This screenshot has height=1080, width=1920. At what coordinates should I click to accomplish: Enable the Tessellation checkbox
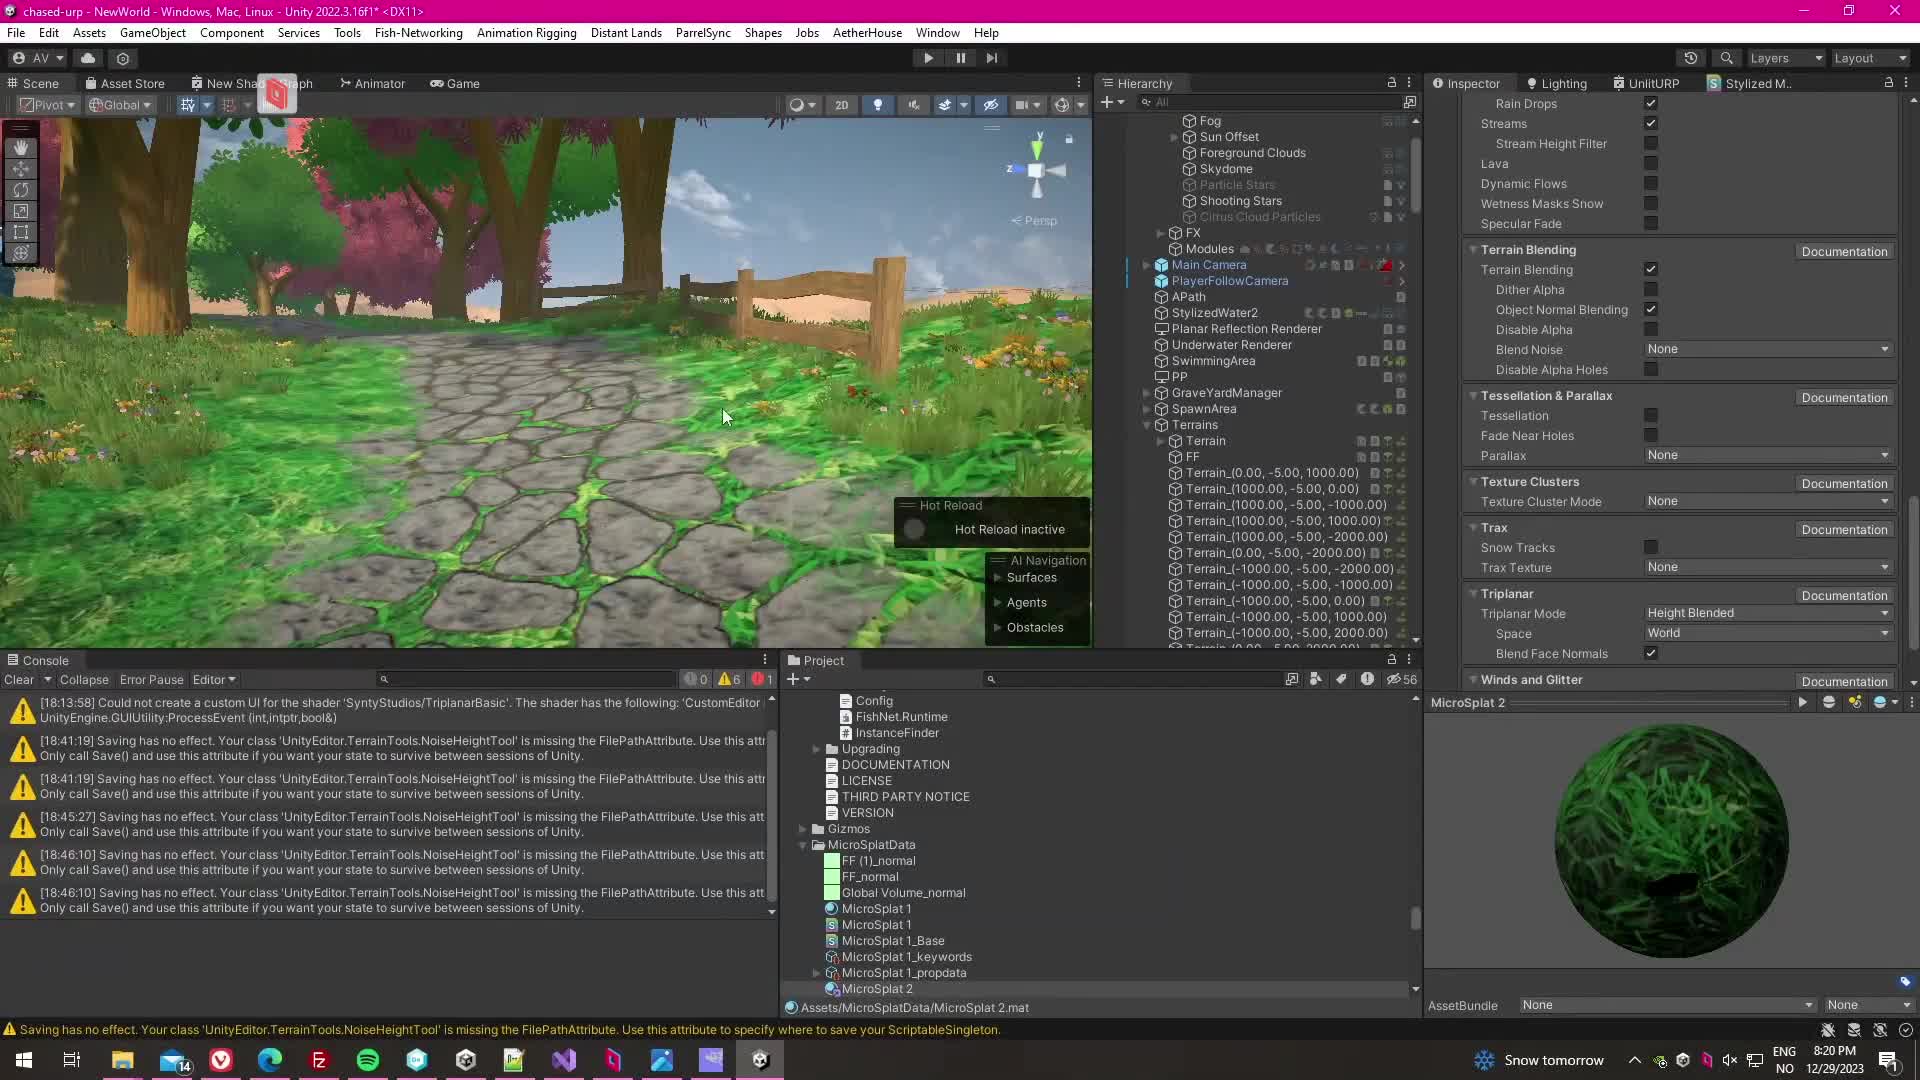pyautogui.click(x=1650, y=416)
